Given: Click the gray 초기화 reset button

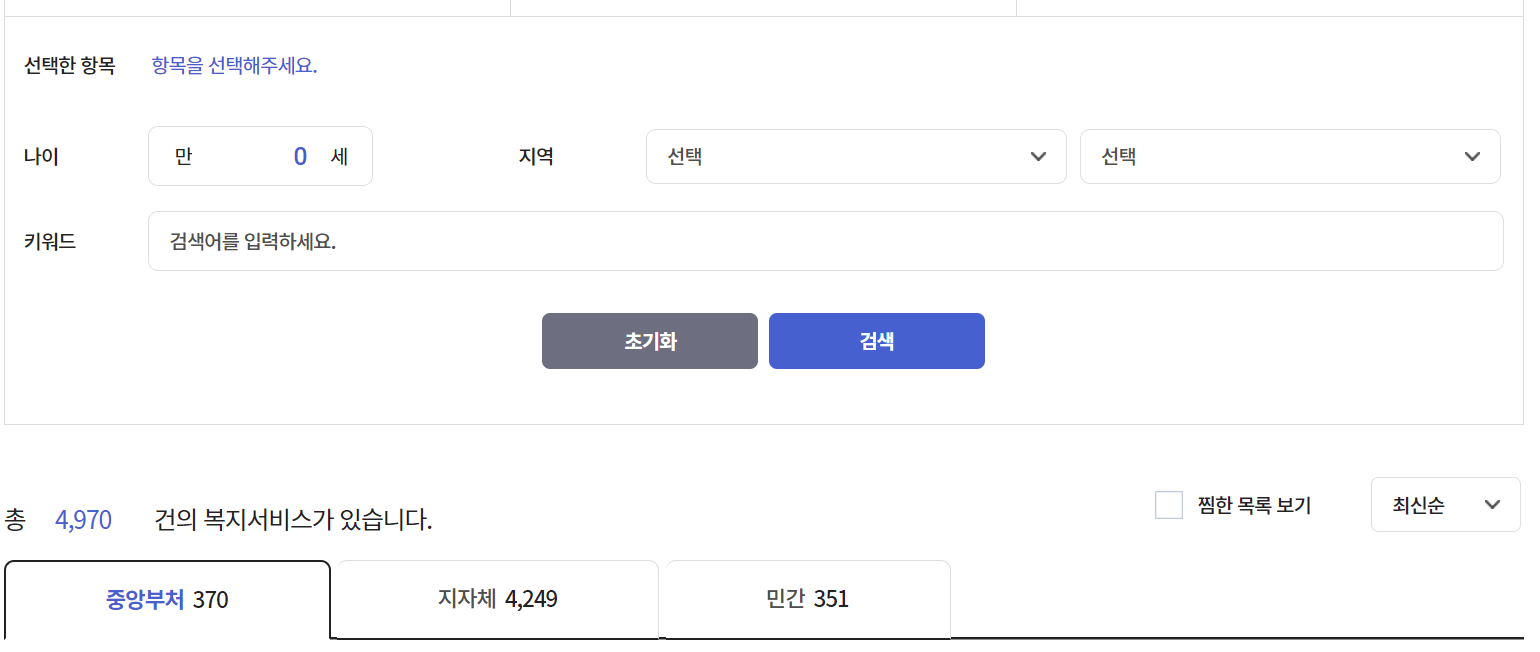Looking at the screenshot, I should (x=649, y=340).
